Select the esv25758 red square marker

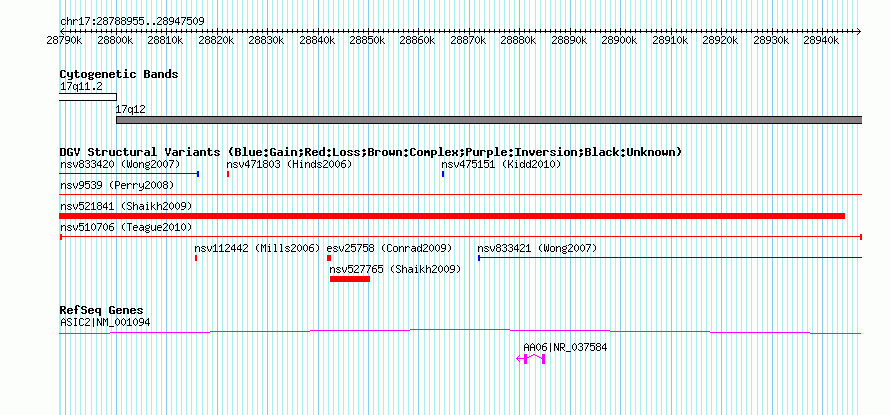pyautogui.click(x=329, y=258)
